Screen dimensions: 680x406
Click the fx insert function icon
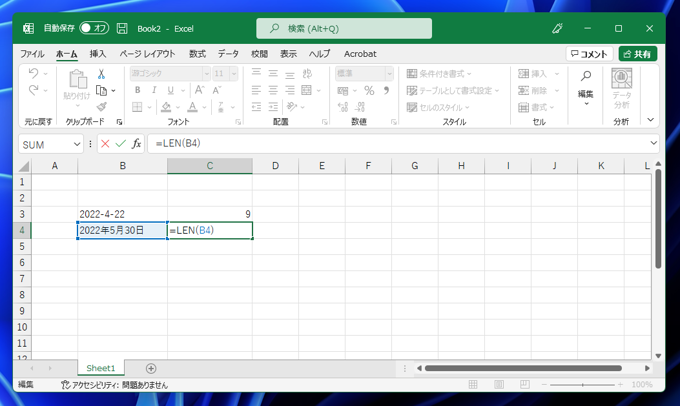[136, 144]
